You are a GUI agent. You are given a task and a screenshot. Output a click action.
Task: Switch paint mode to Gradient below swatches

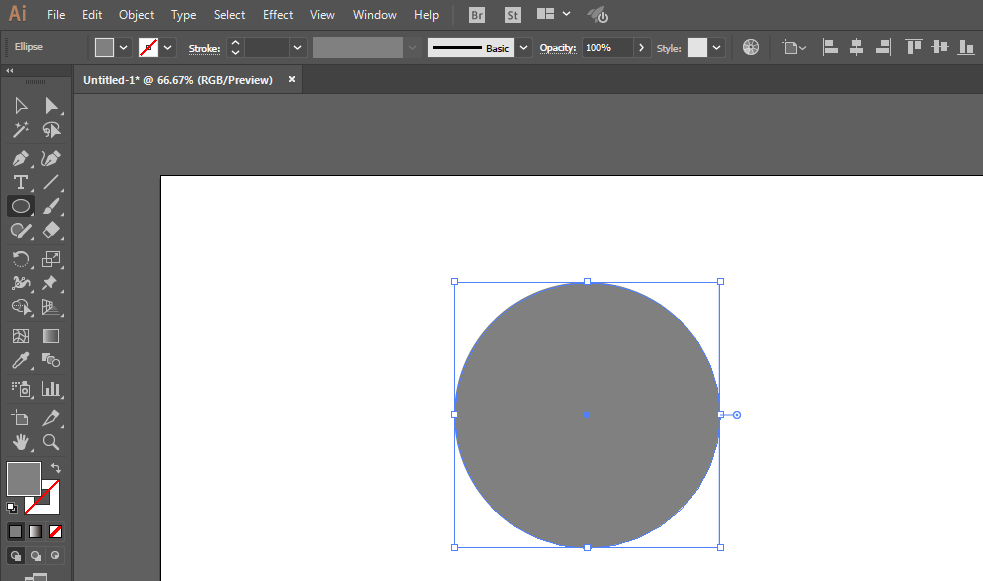(x=36, y=531)
